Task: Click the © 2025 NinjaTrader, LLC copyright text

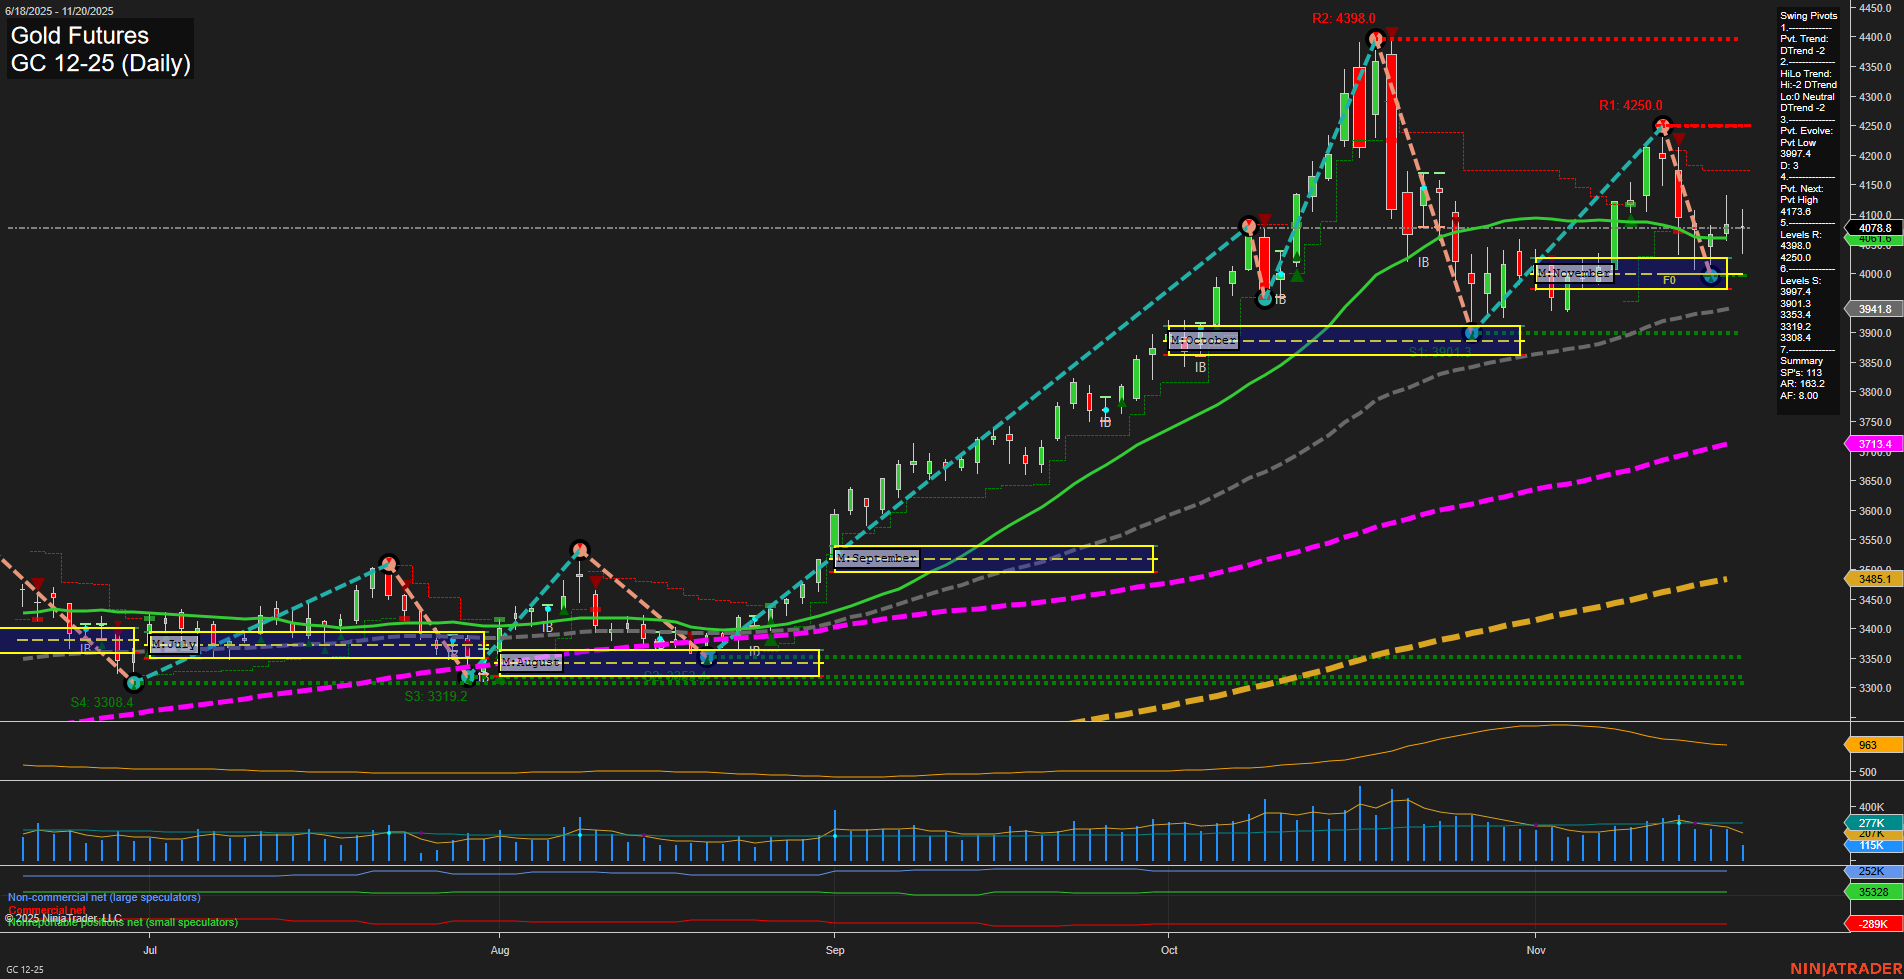Action: pos(64,916)
